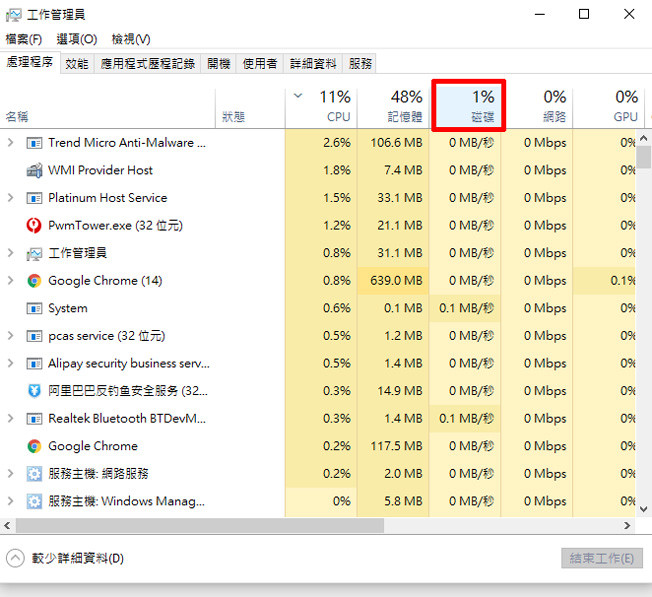This screenshot has width=652, height=597.
Task: Open the 選項(O) menu
Action: [77, 39]
